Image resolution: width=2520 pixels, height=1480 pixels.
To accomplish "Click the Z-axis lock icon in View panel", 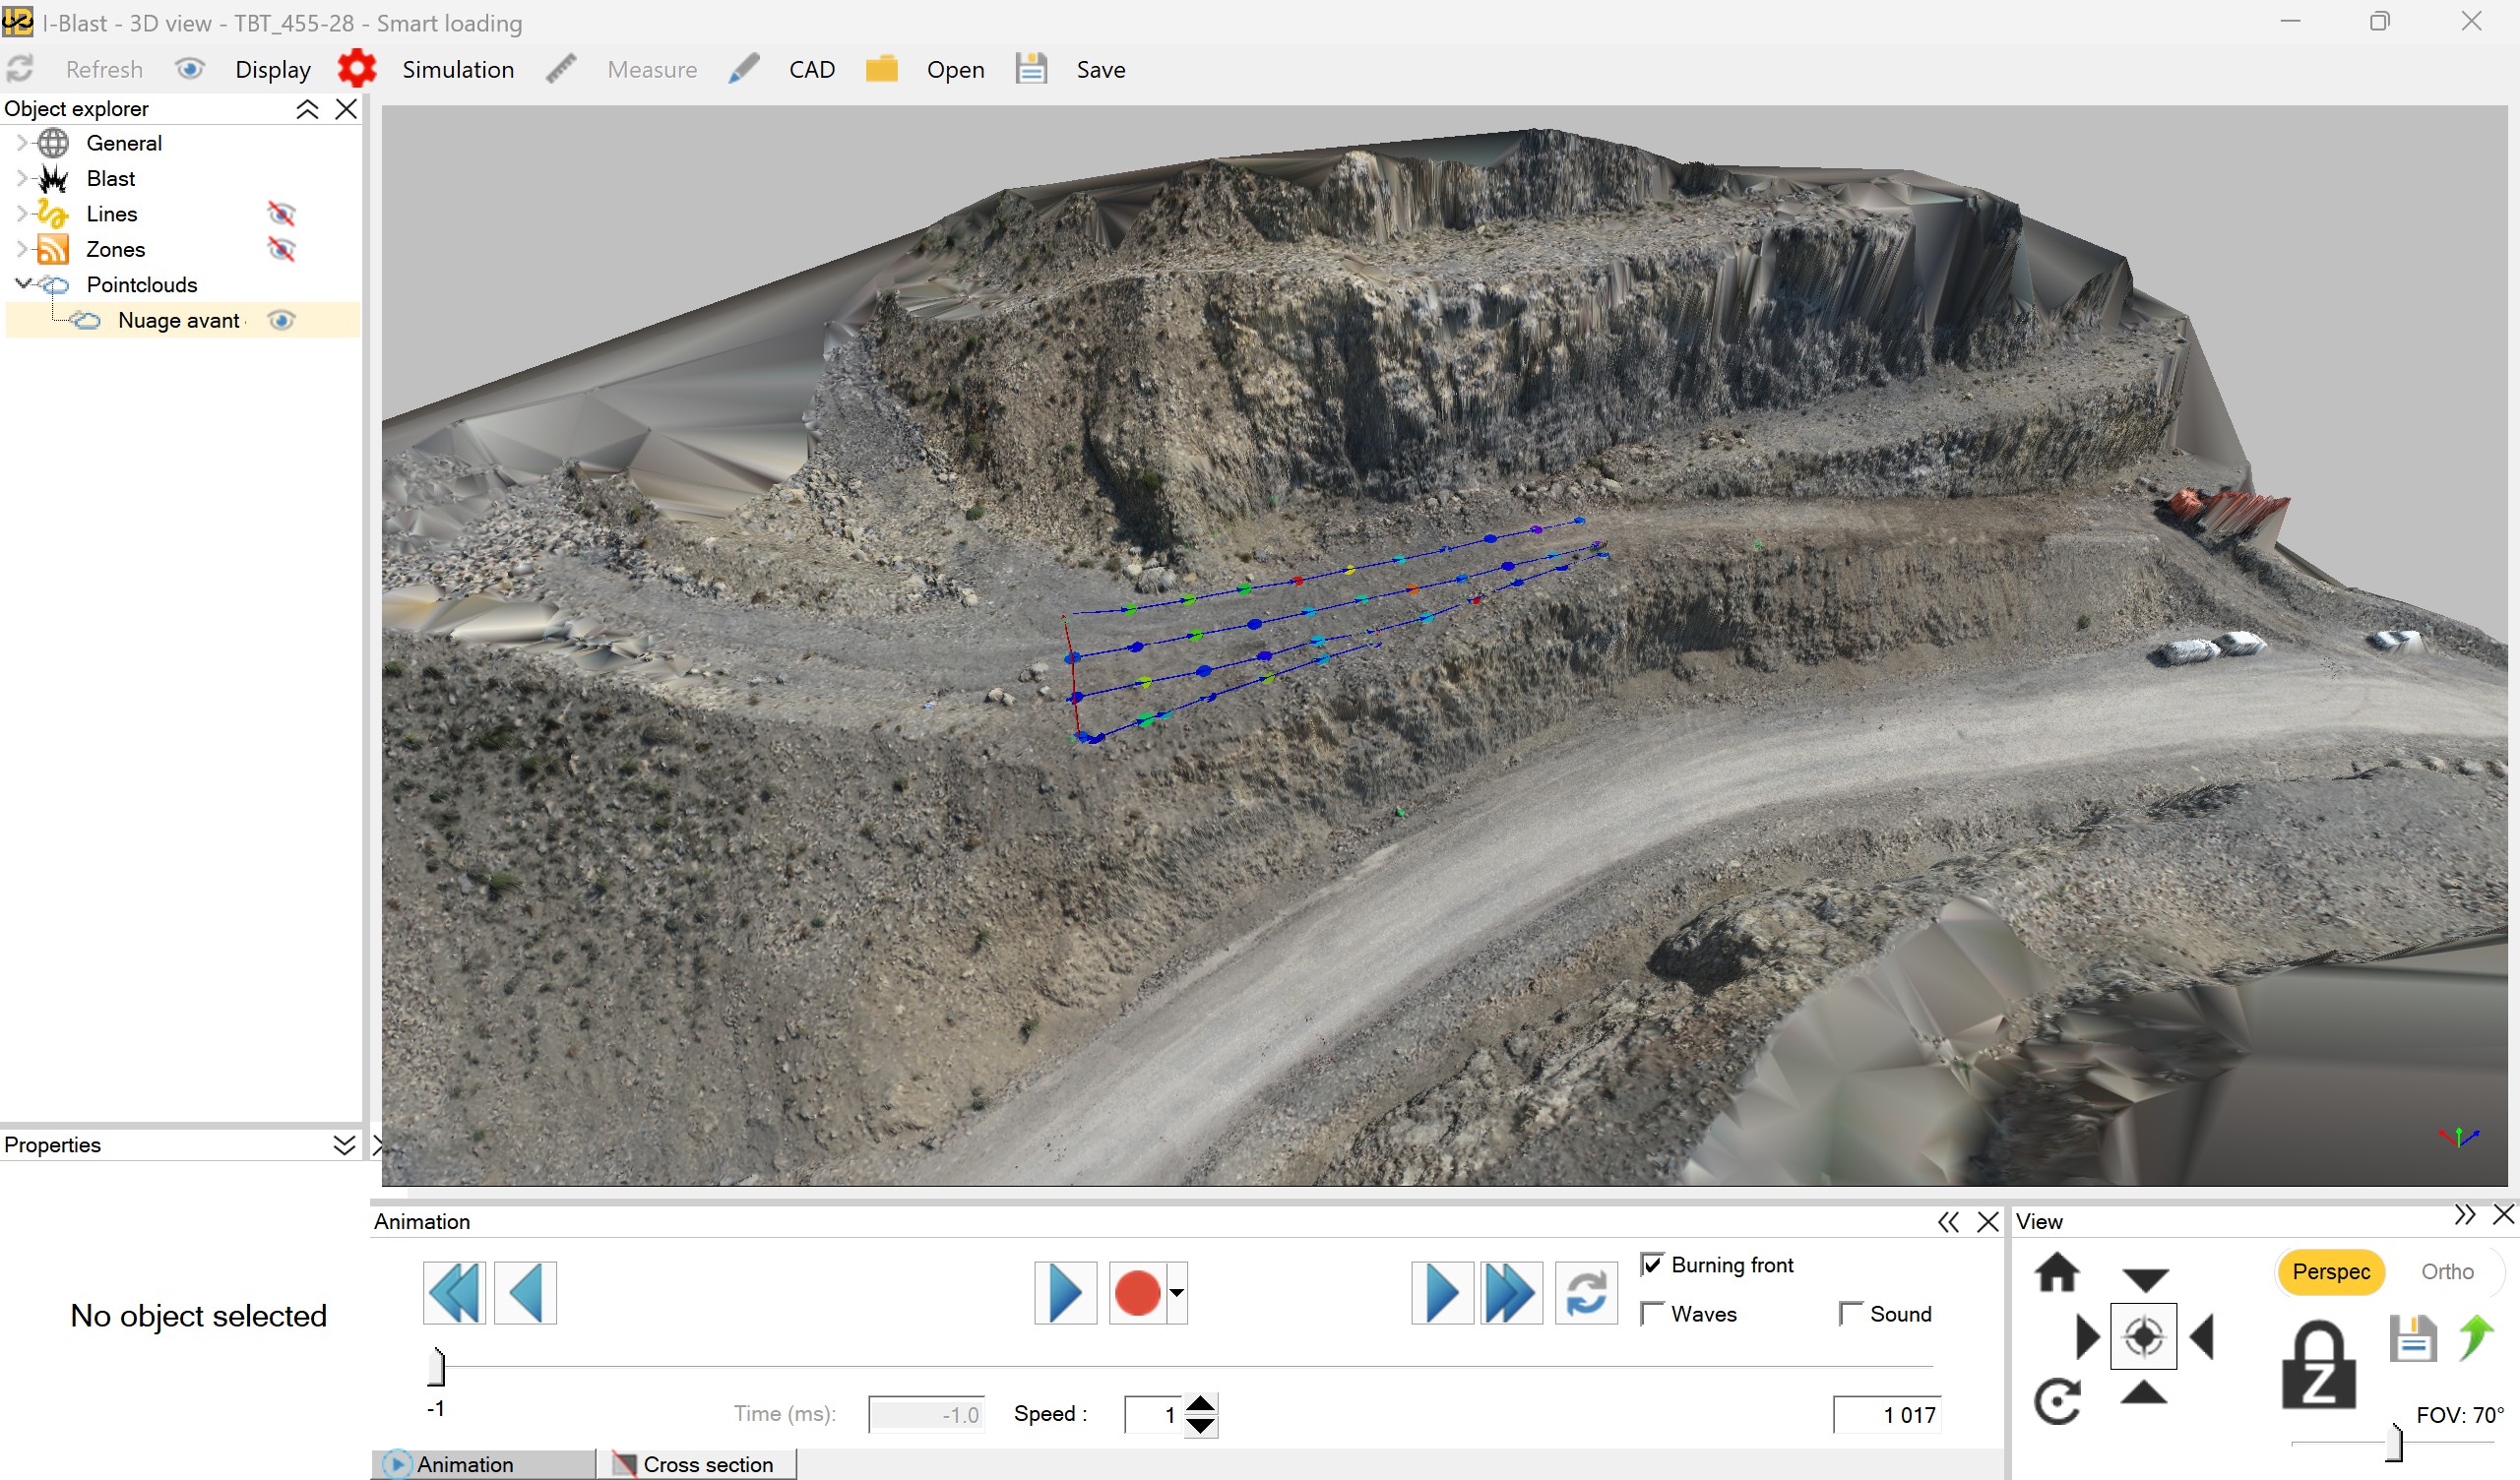I will point(2319,1363).
